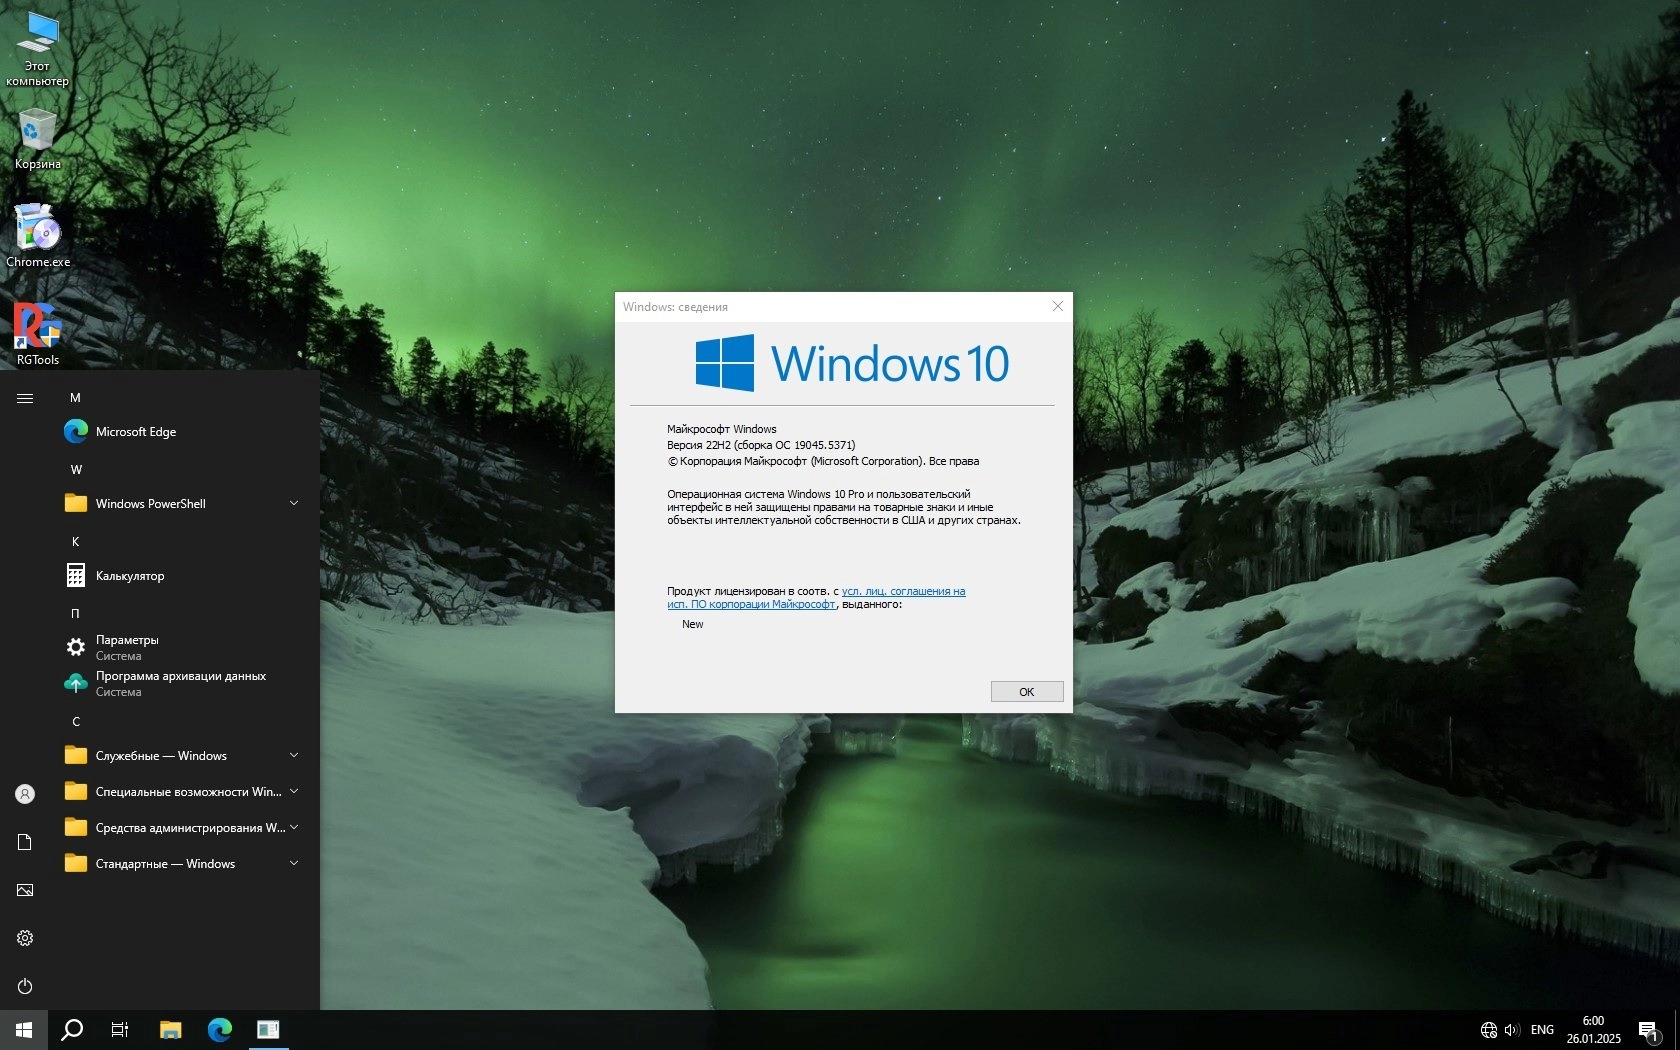Viewport: 1680px width, 1050px height.
Task: Launch Microsoft Edge from the taskbar
Action: [220, 1030]
